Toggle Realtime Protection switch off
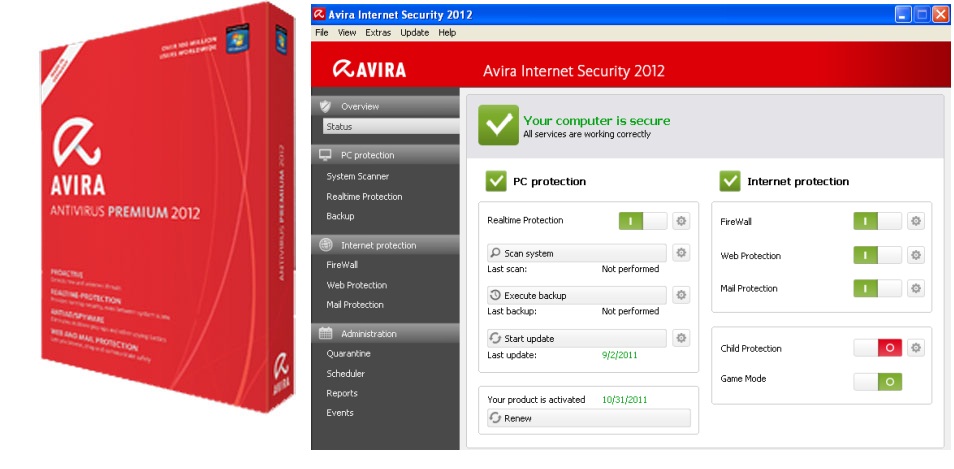 (x=642, y=221)
